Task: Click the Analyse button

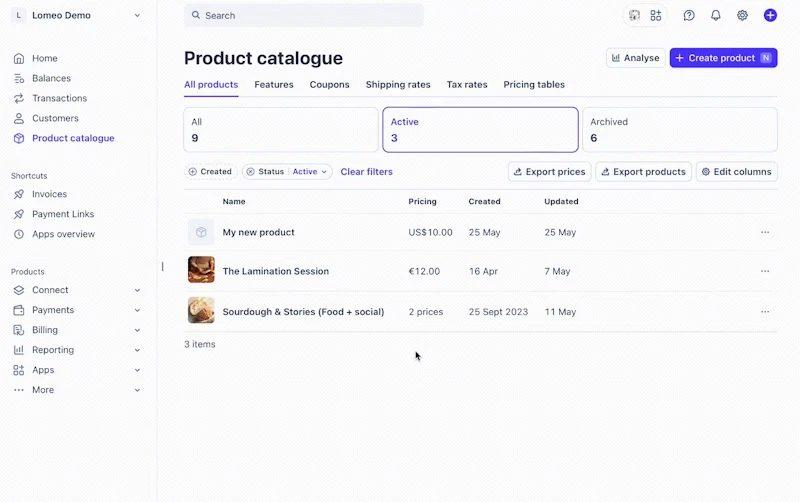Action: click(x=636, y=58)
